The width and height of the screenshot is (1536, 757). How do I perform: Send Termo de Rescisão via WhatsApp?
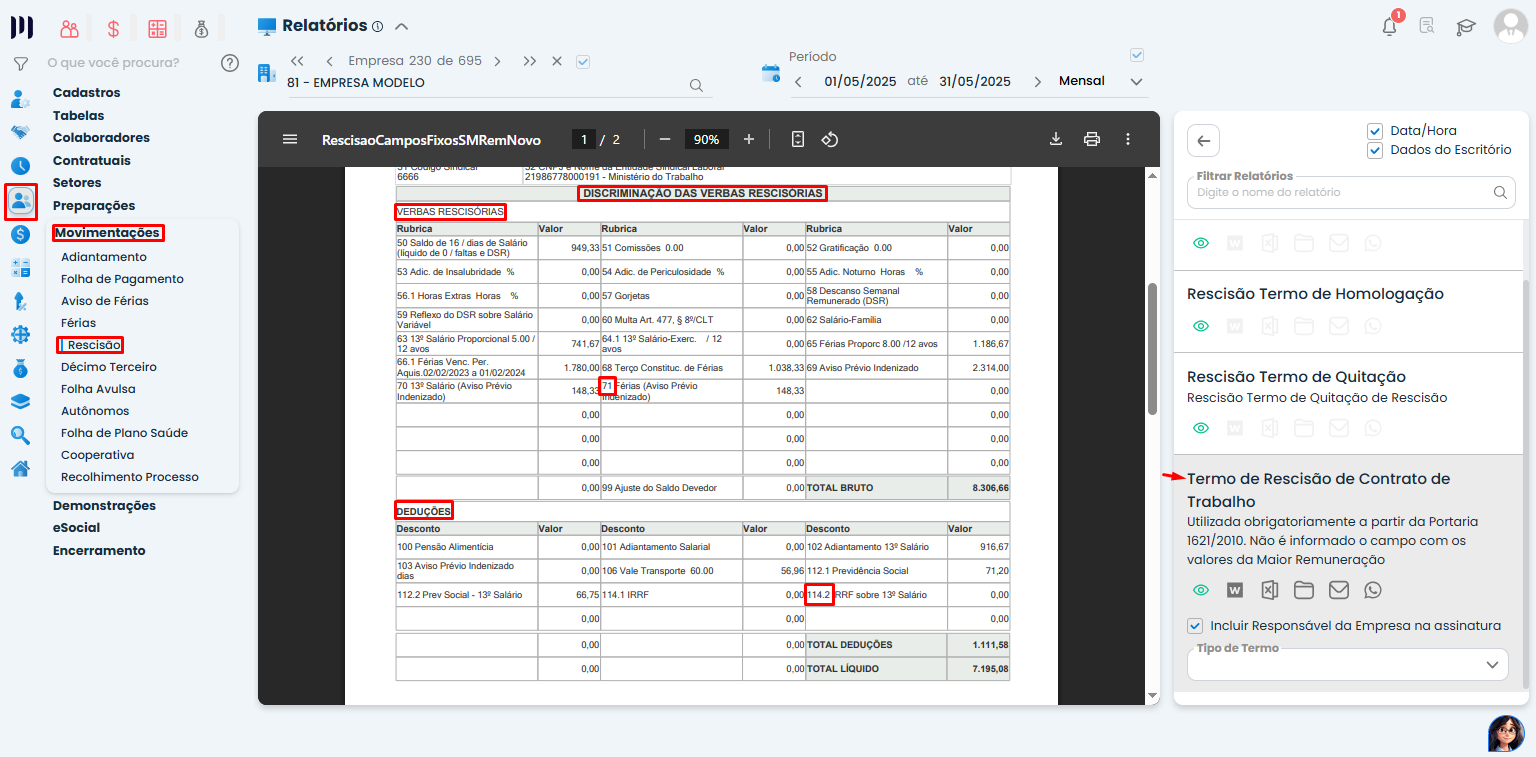(x=1373, y=590)
